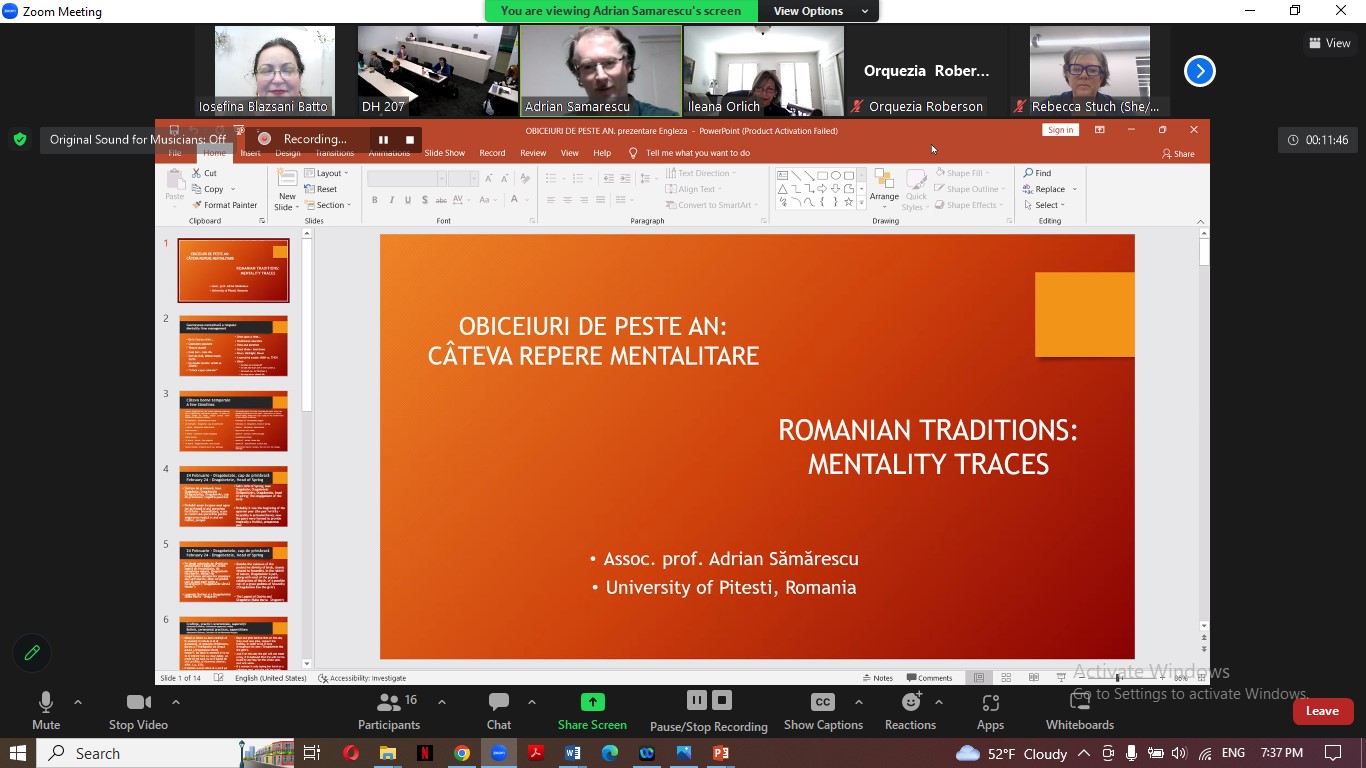1366x768 pixels.
Task: Click Sign in button in PowerPoint
Action: 1060,130
